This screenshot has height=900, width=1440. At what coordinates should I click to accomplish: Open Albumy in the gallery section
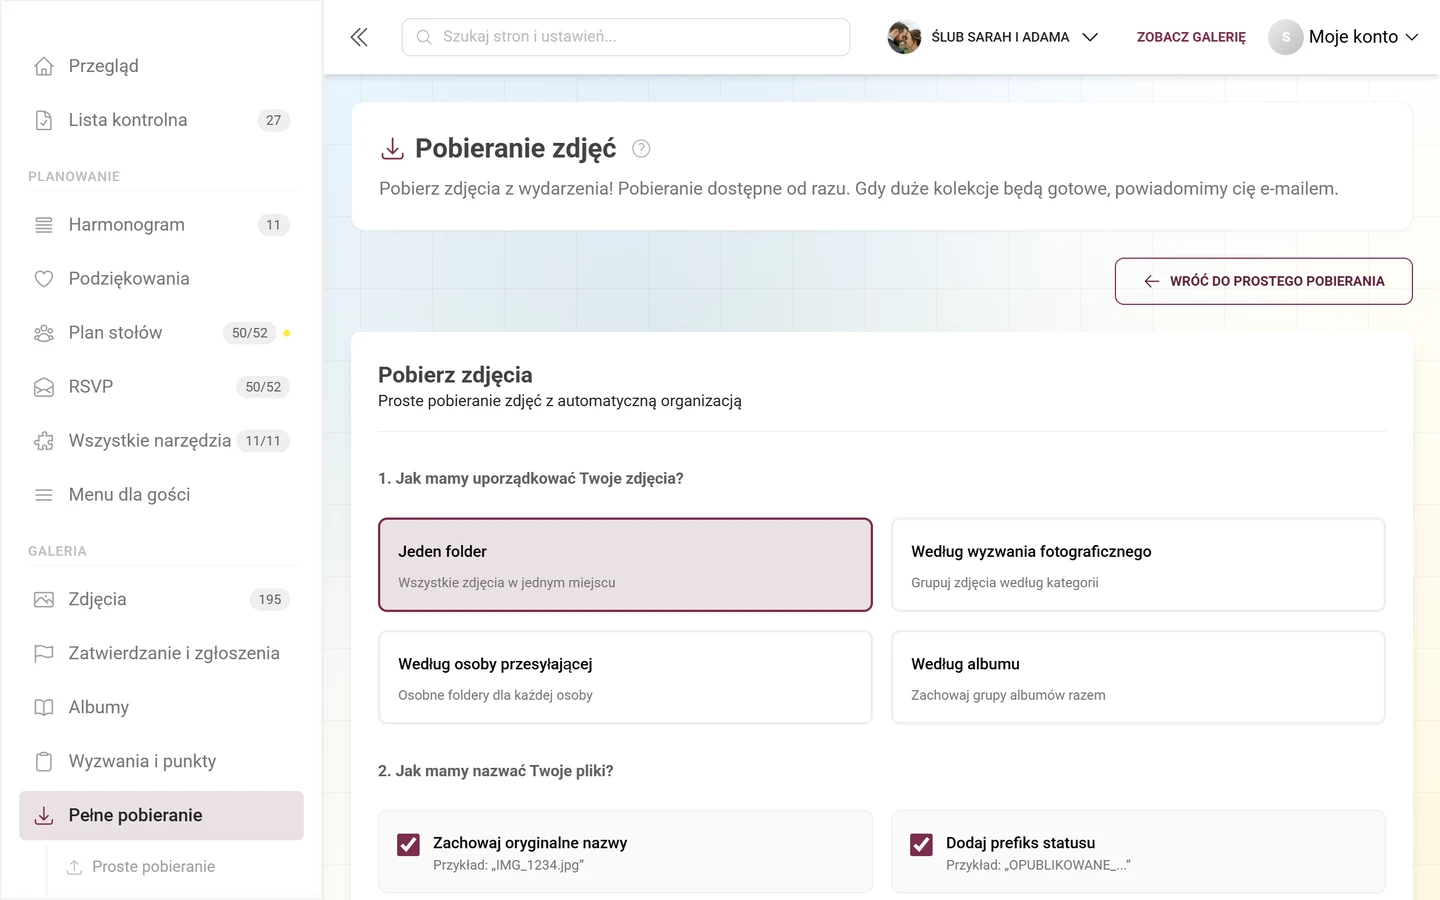tap(161, 708)
